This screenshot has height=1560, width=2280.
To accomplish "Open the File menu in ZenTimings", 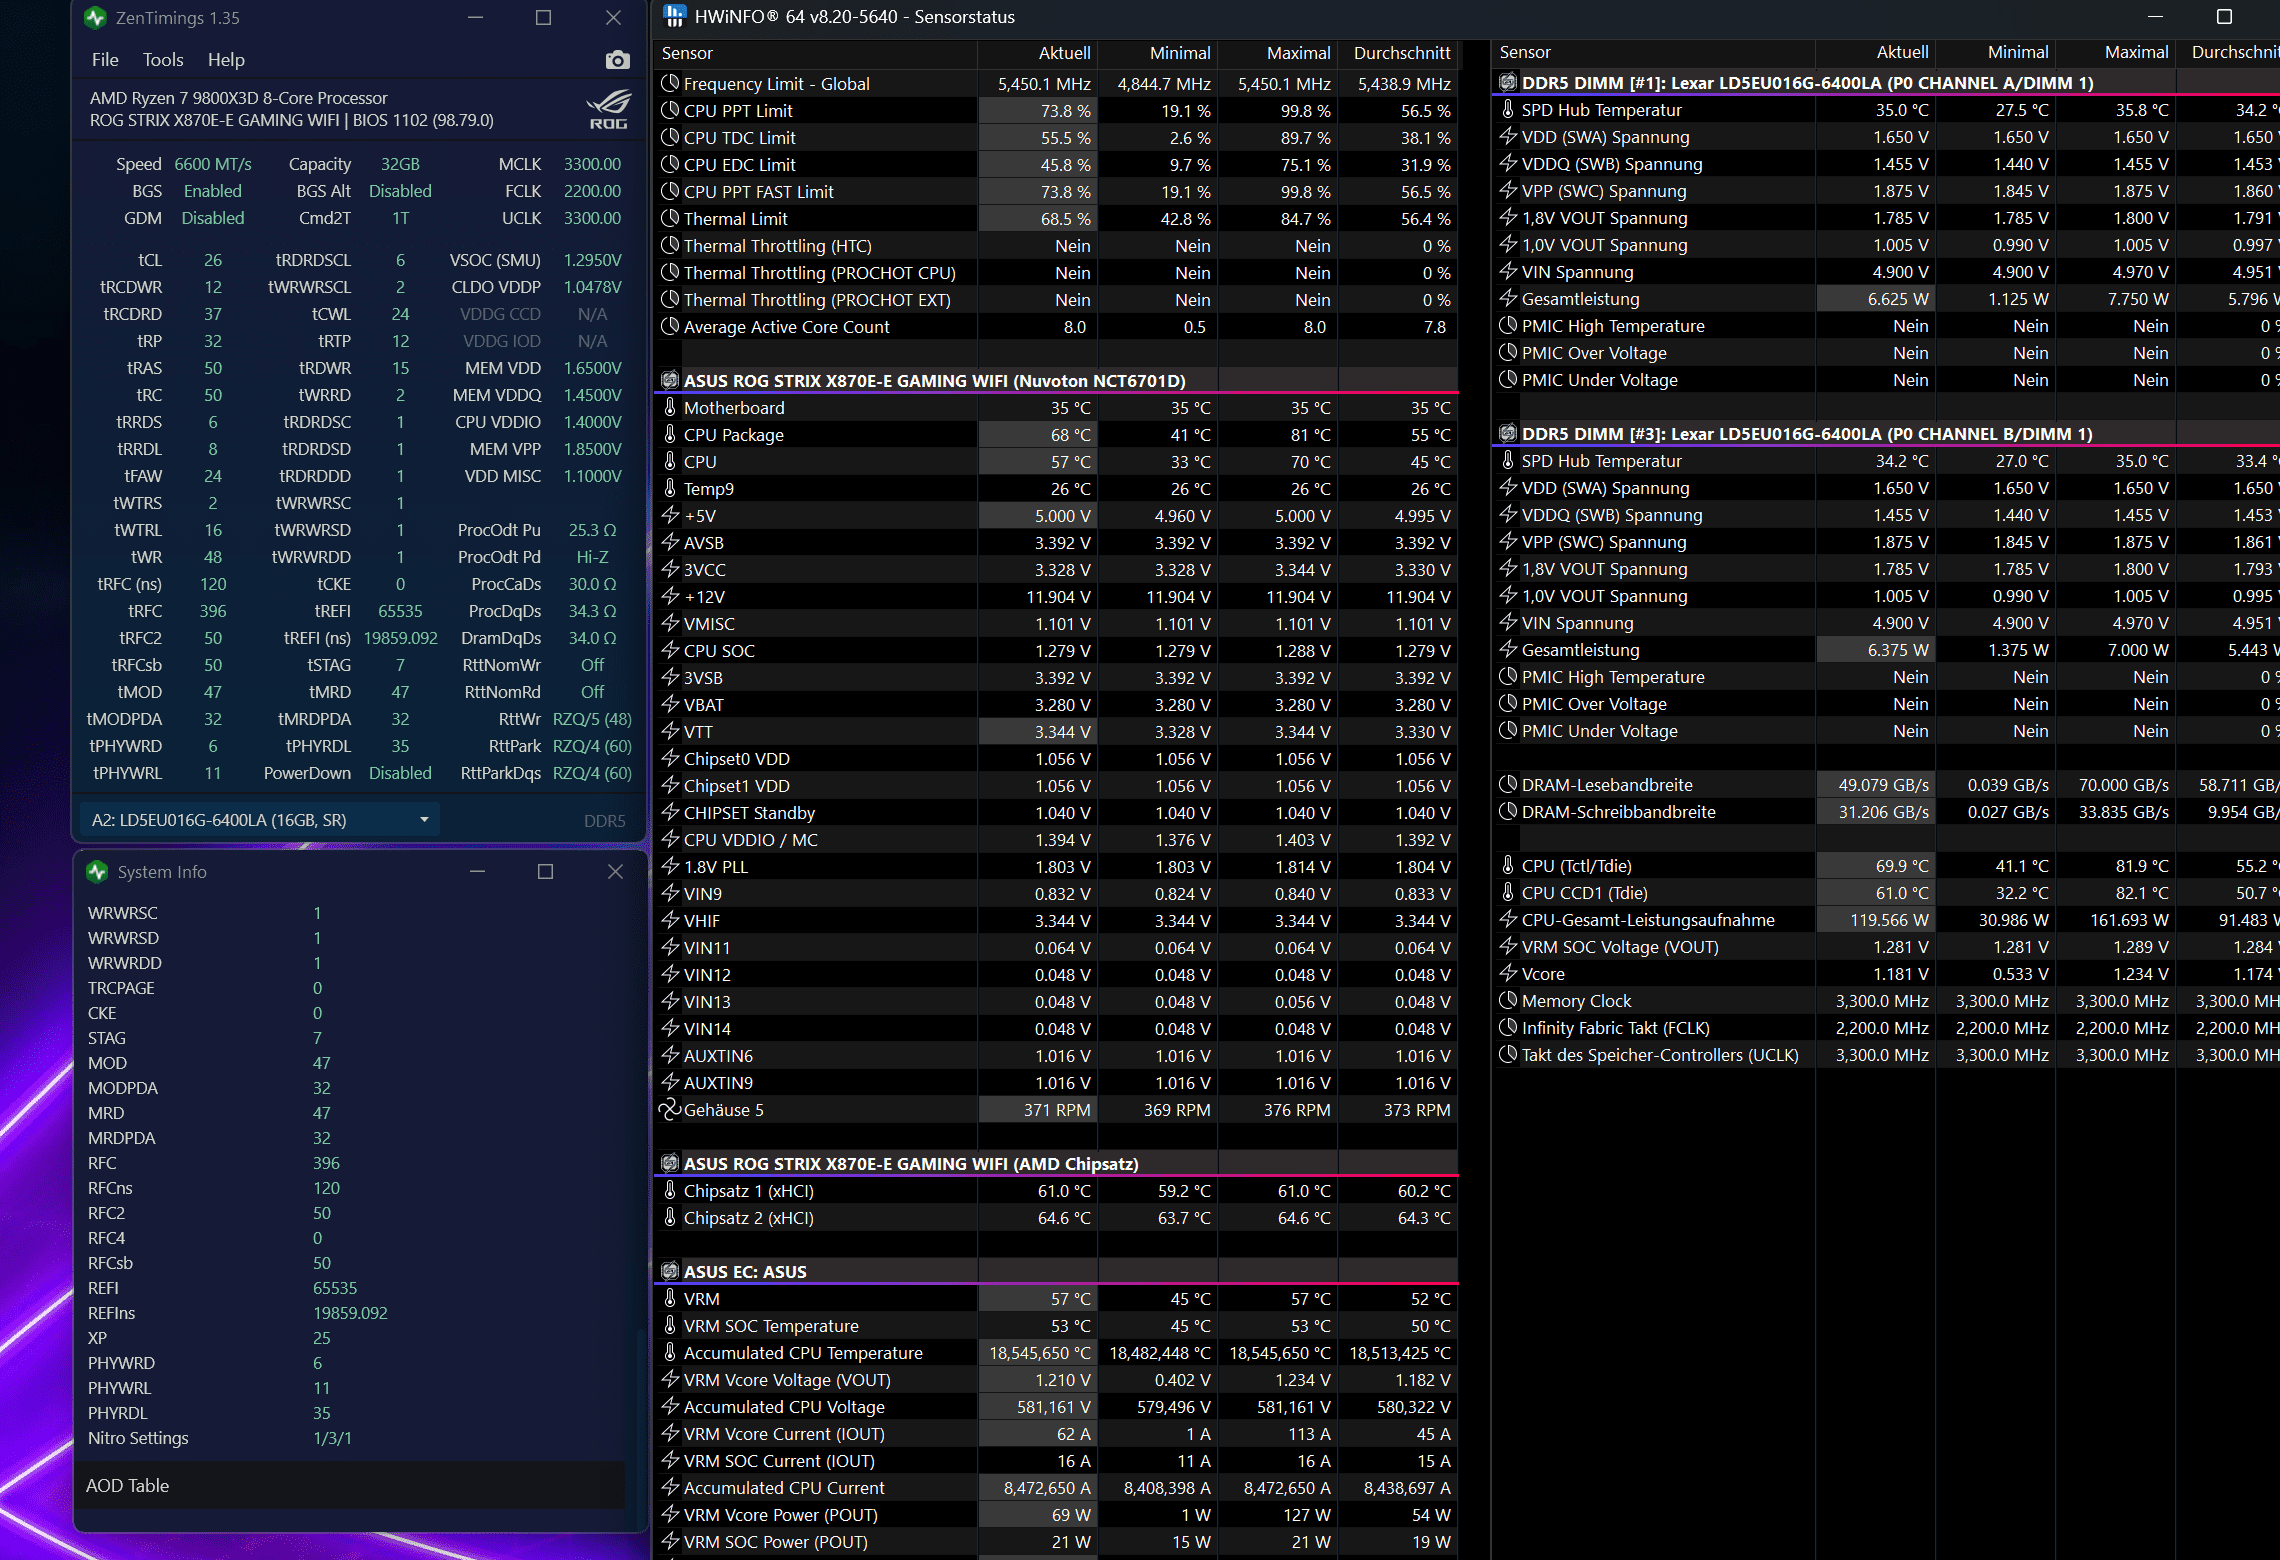I will (x=105, y=60).
